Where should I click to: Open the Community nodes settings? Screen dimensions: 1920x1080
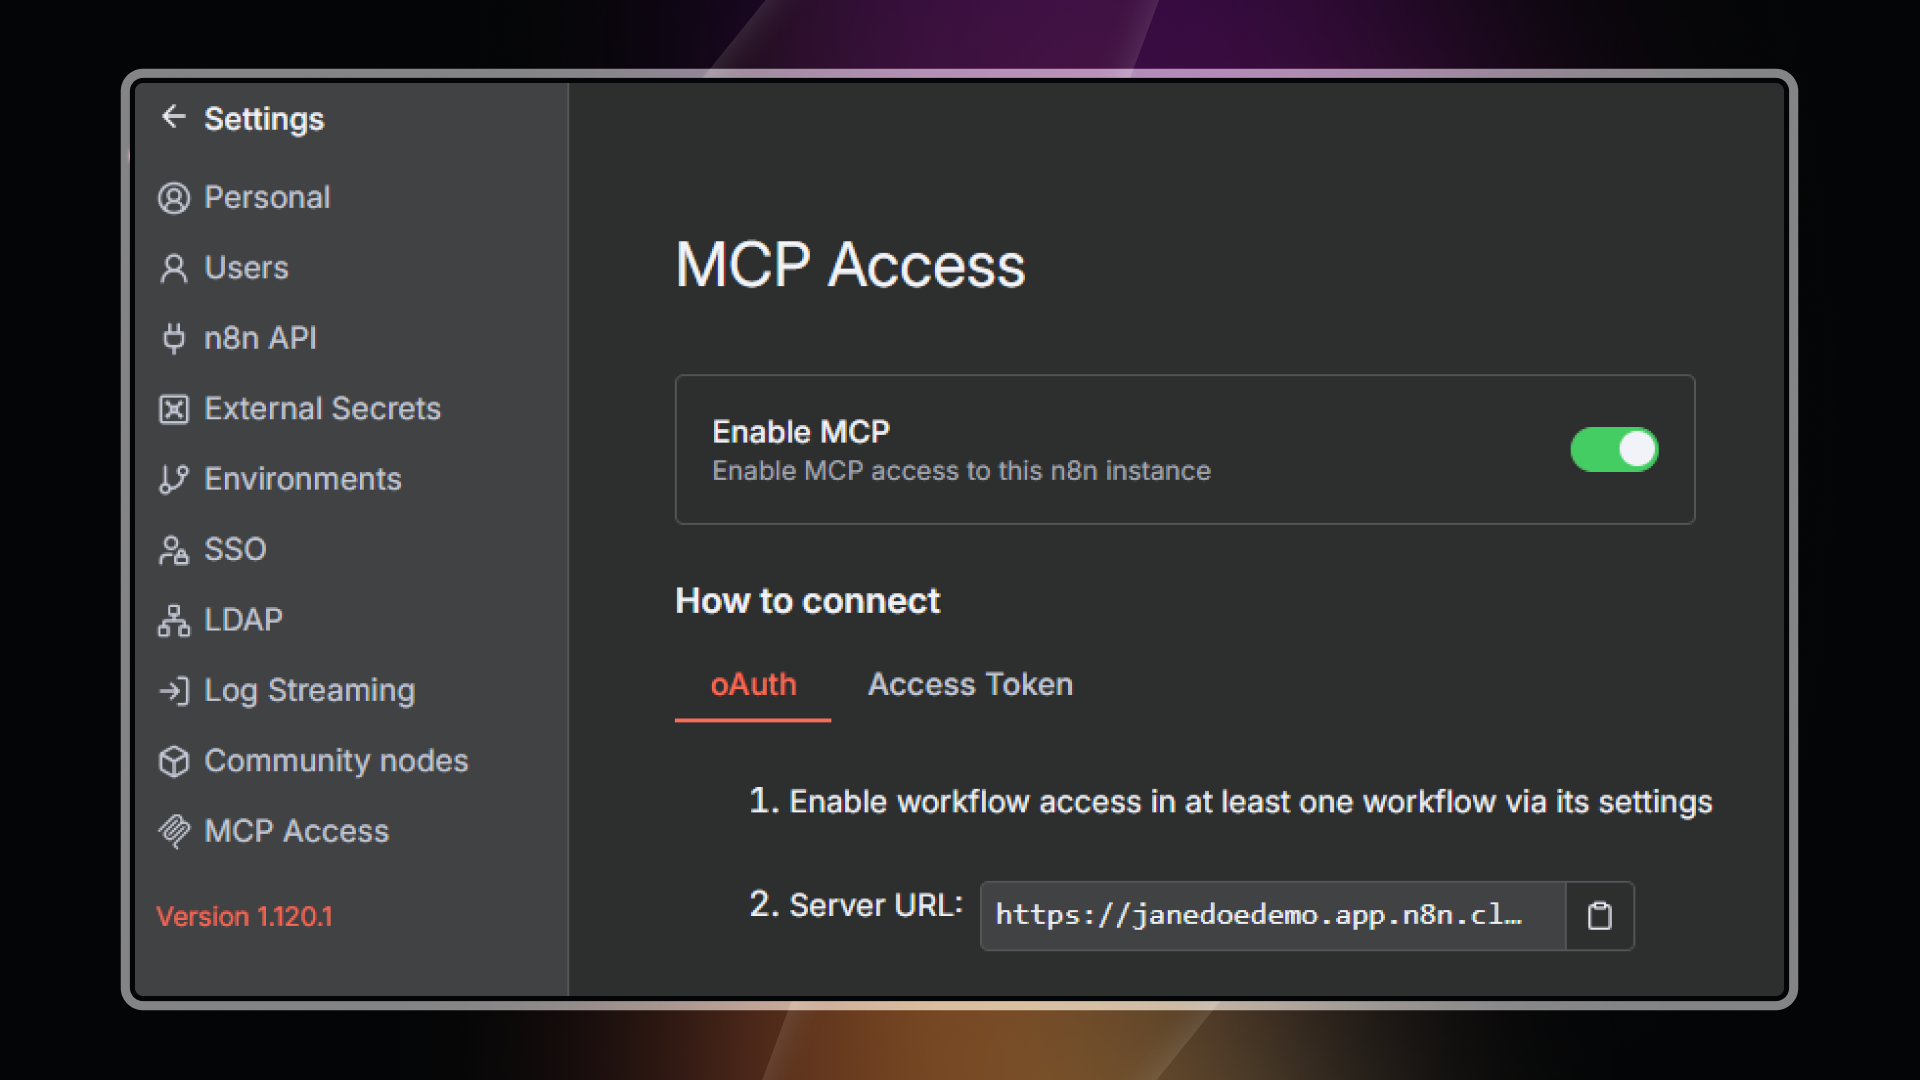point(335,761)
